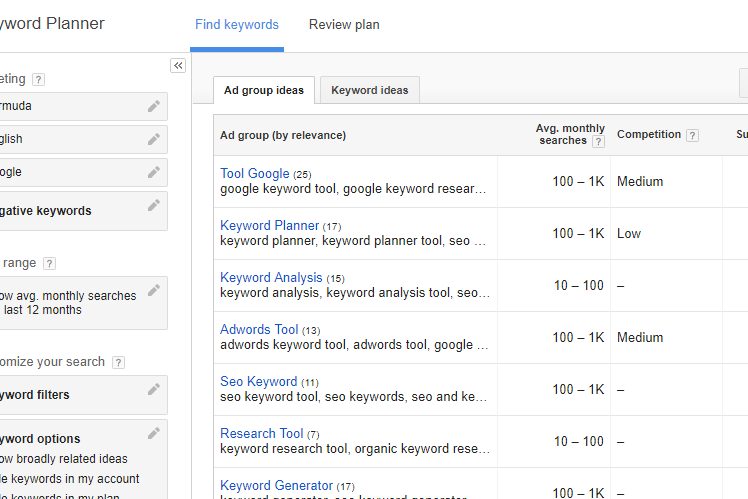This screenshot has height=499, width=748.
Task: Edit the Bermuda location with pencil icon
Action: tap(154, 106)
